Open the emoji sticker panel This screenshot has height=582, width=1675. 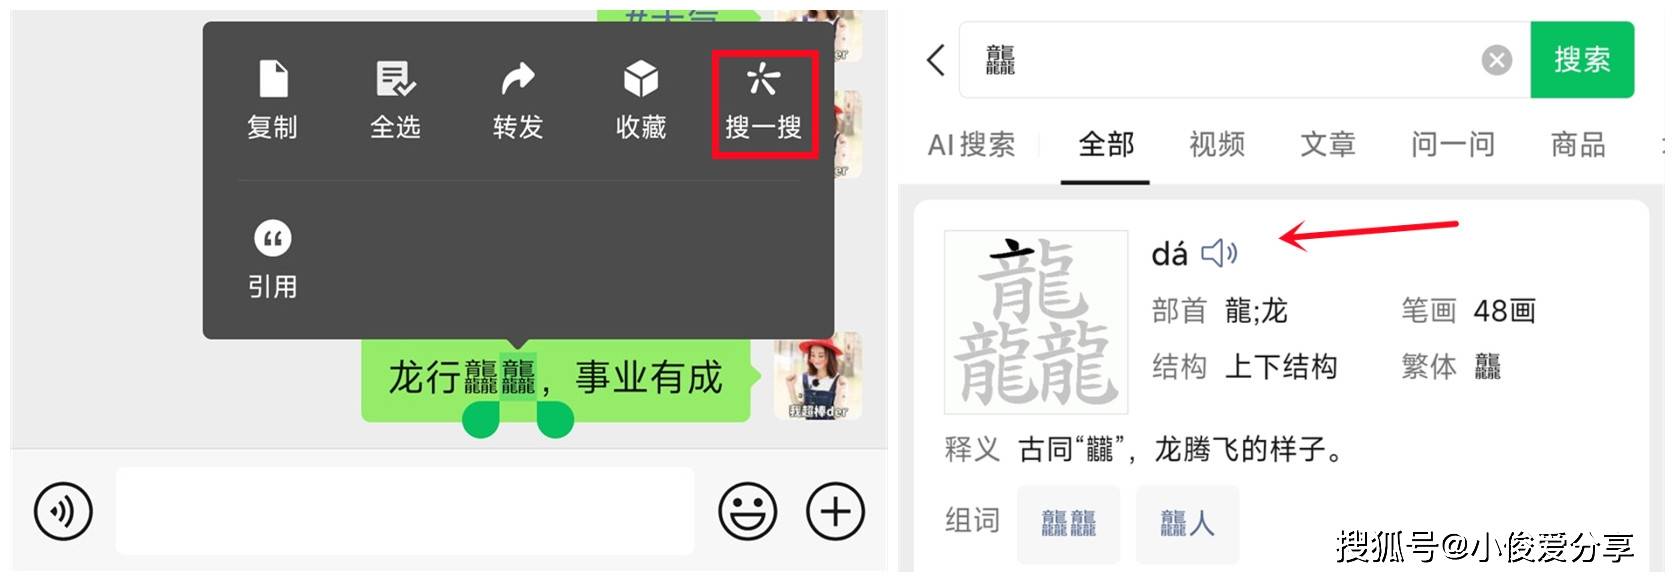(748, 511)
